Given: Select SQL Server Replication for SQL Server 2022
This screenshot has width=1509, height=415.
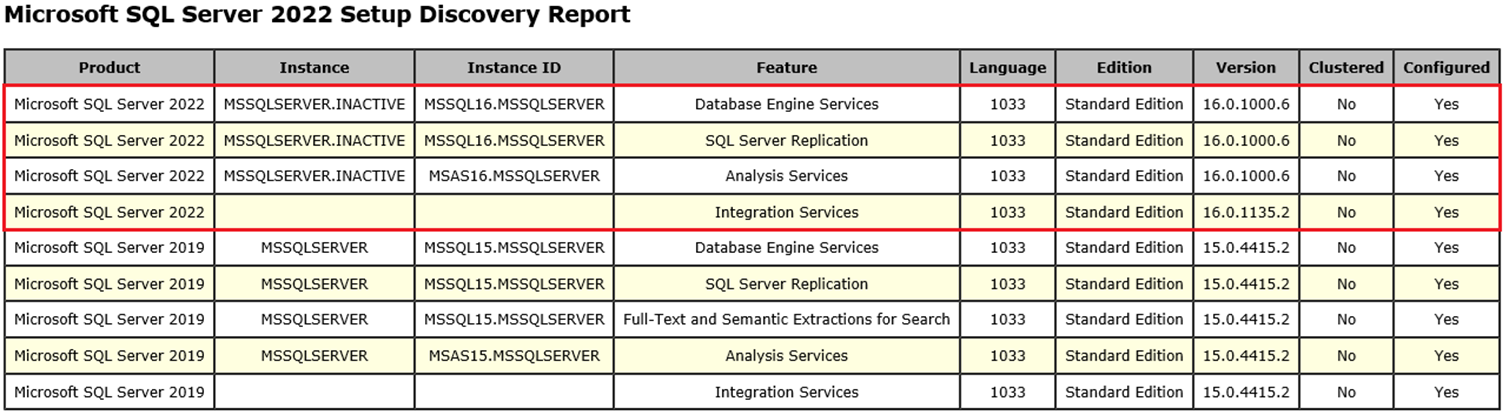Looking at the screenshot, I should (x=787, y=140).
